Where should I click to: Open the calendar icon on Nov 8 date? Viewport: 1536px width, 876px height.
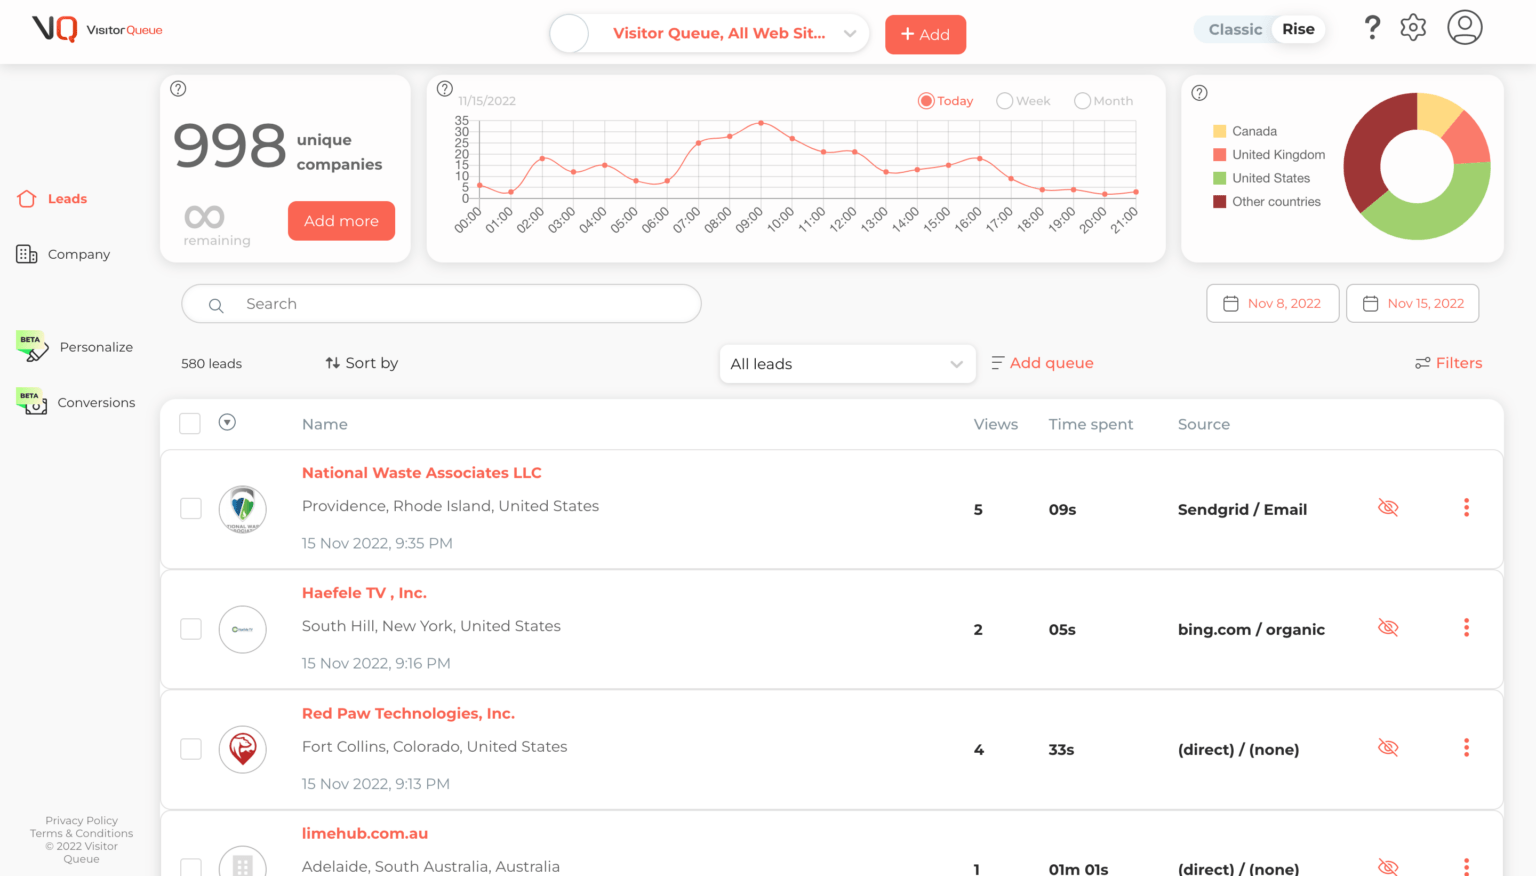(1230, 303)
